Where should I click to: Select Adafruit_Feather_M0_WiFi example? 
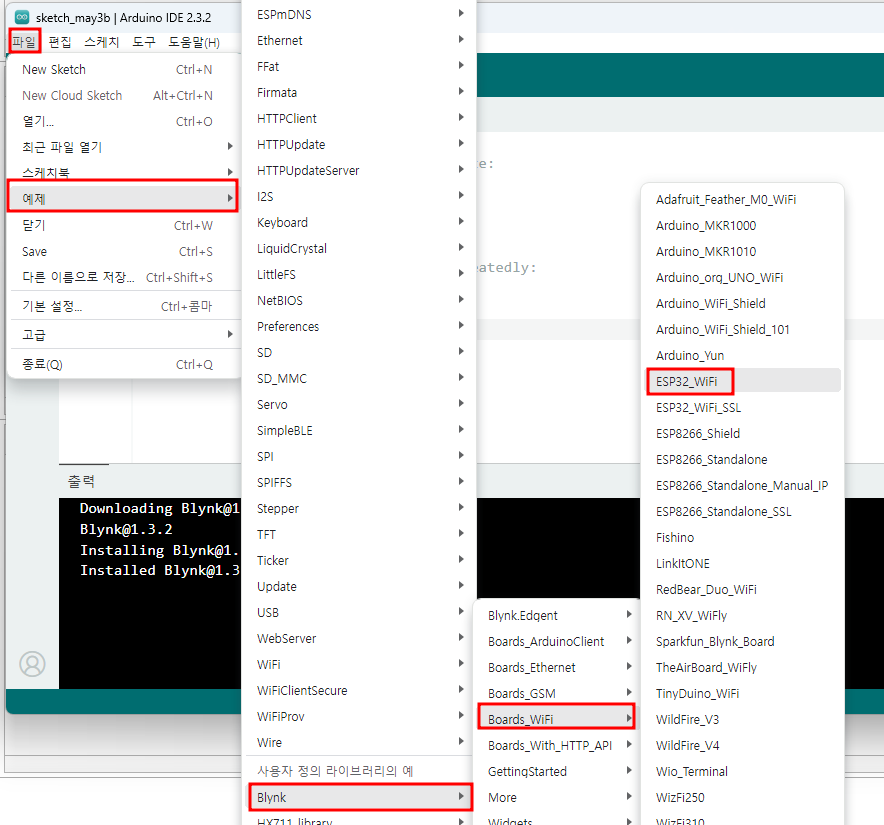[x=742, y=200]
